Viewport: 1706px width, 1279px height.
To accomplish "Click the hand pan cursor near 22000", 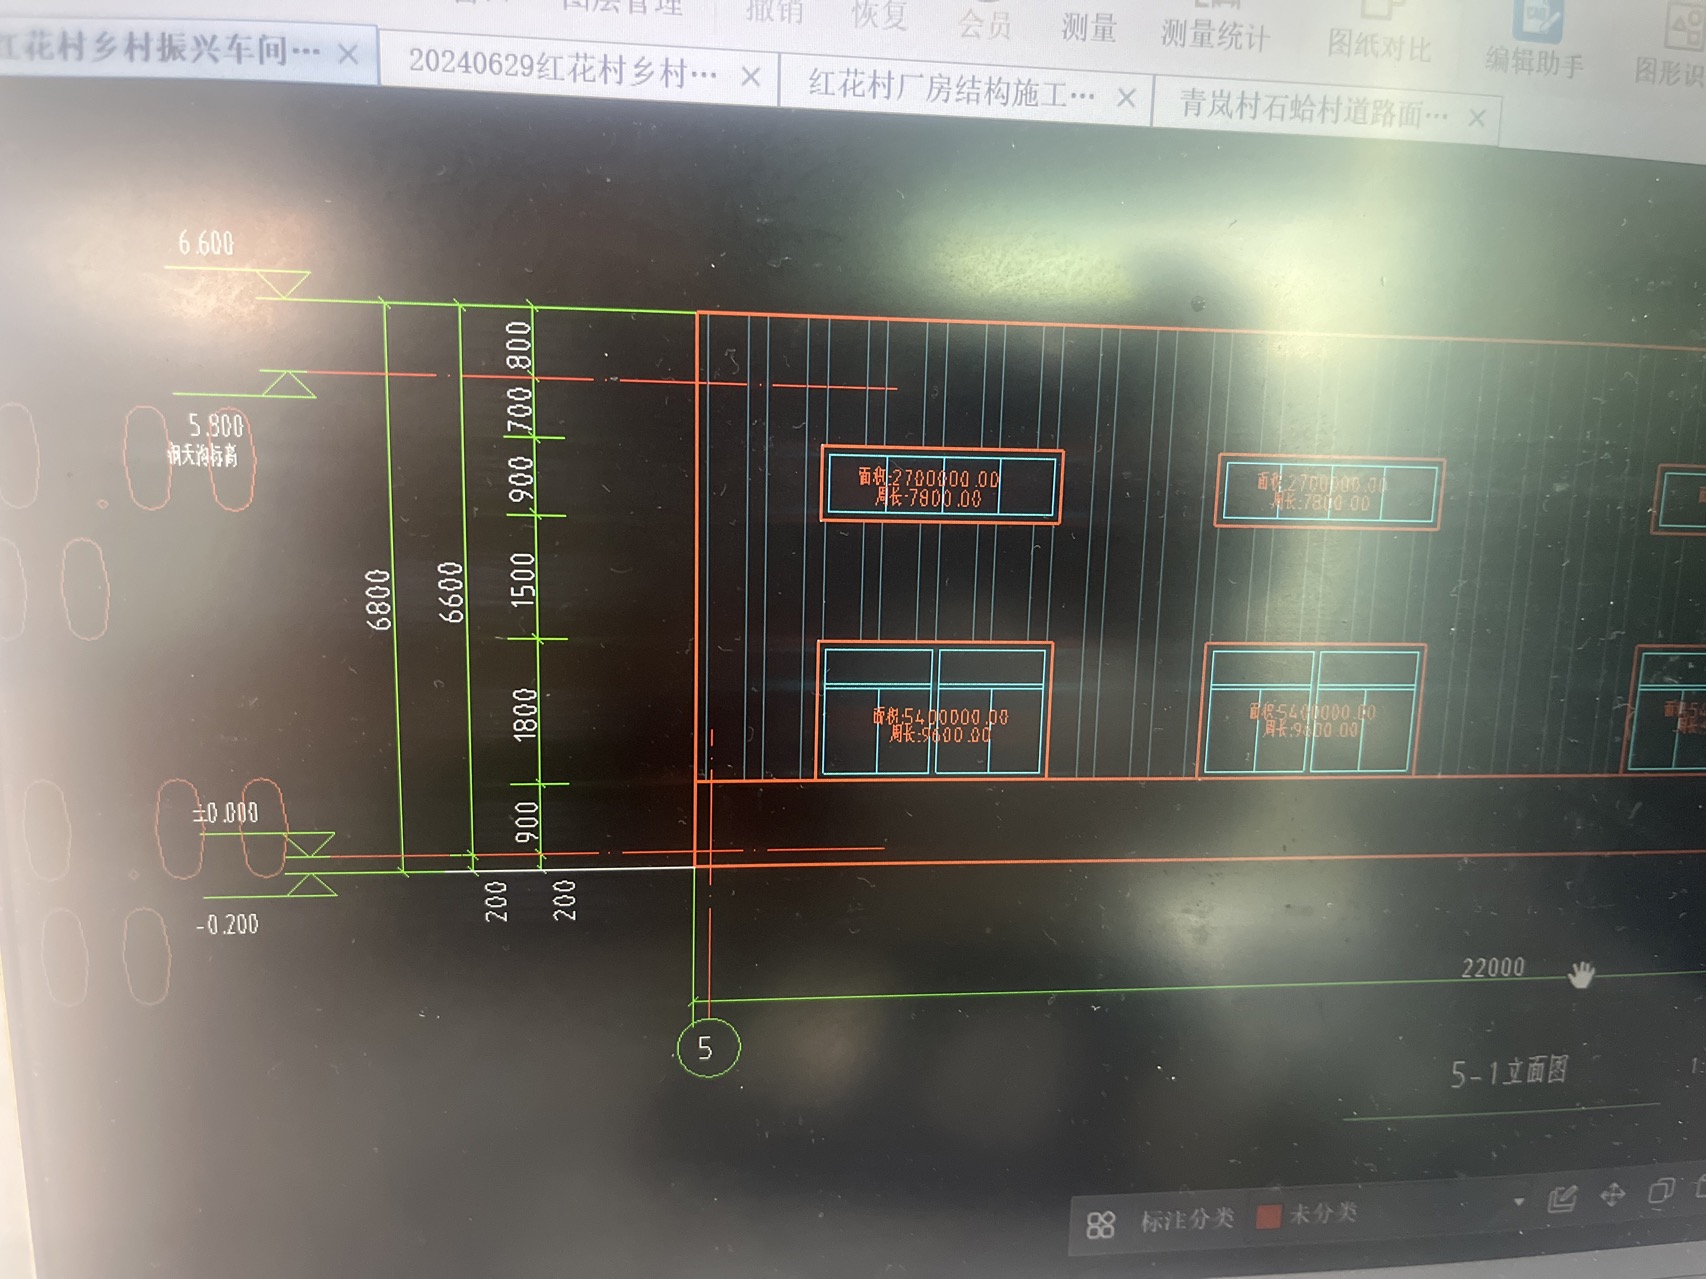I will (x=1582, y=974).
